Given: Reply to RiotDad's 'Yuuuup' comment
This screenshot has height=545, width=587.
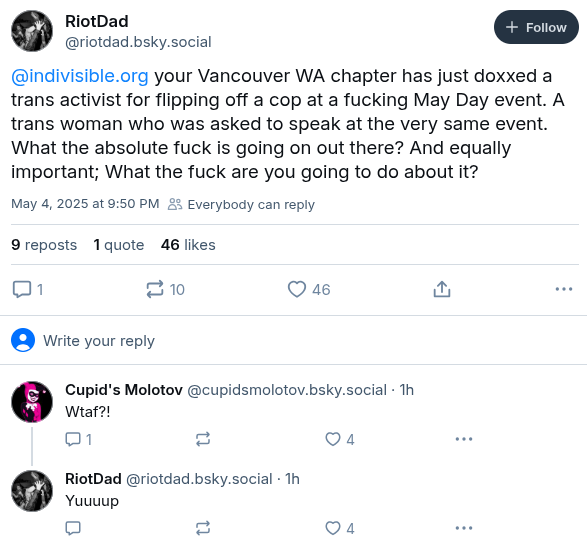Looking at the screenshot, I should click(73, 528).
